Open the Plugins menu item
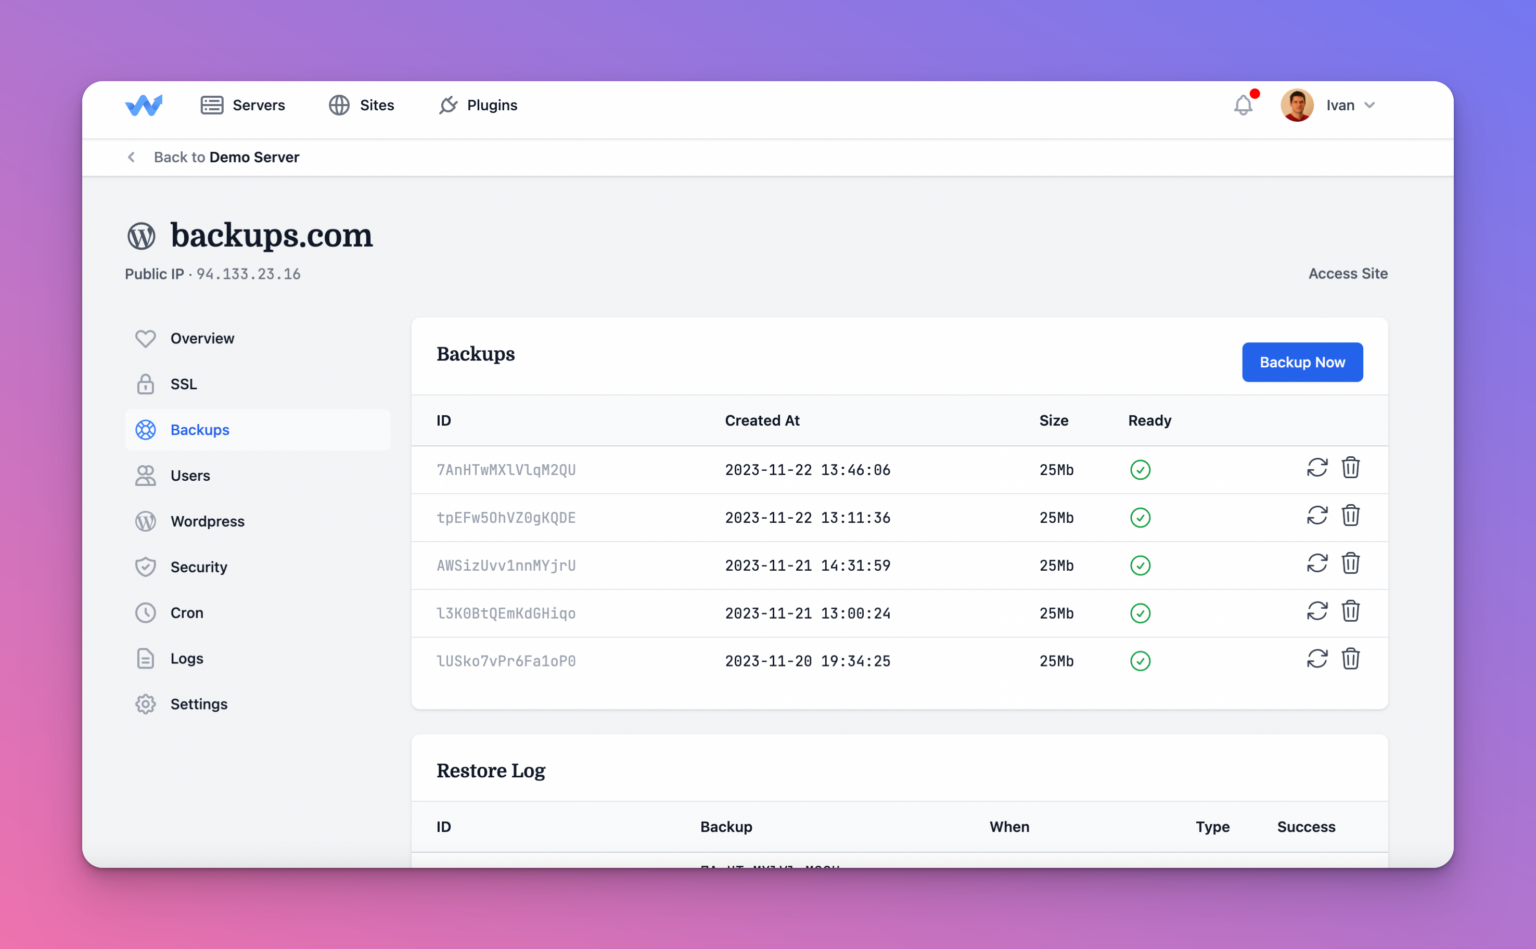Viewport: 1536px width, 949px height. coord(478,105)
